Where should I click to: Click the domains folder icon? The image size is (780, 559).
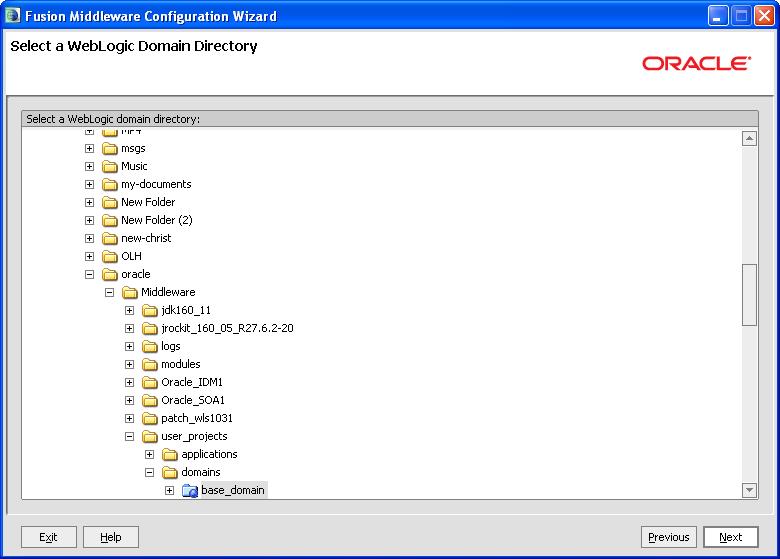pyautogui.click(x=170, y=472)
